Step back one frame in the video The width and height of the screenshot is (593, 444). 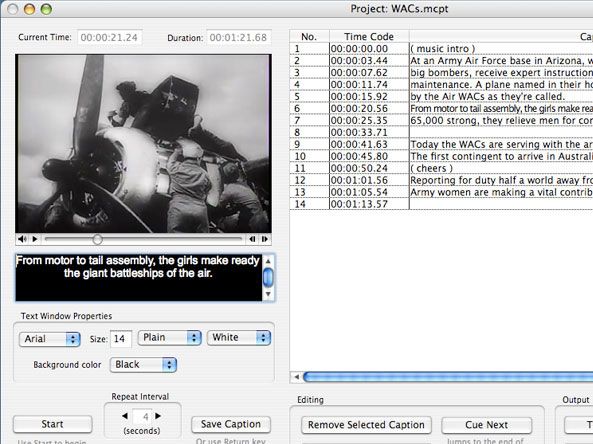tap(252, 239)
